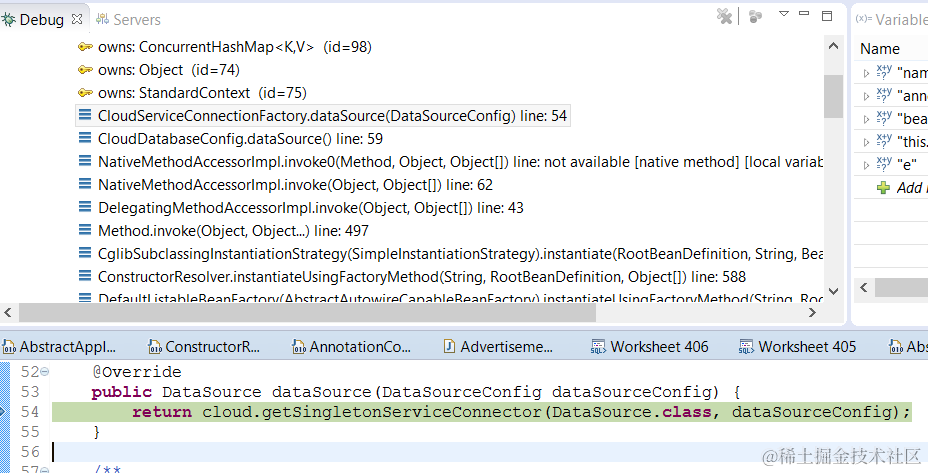Viewport: 928px width, 473px height.
Task: Close the Debug tab with its X
Action: [76, 19]
